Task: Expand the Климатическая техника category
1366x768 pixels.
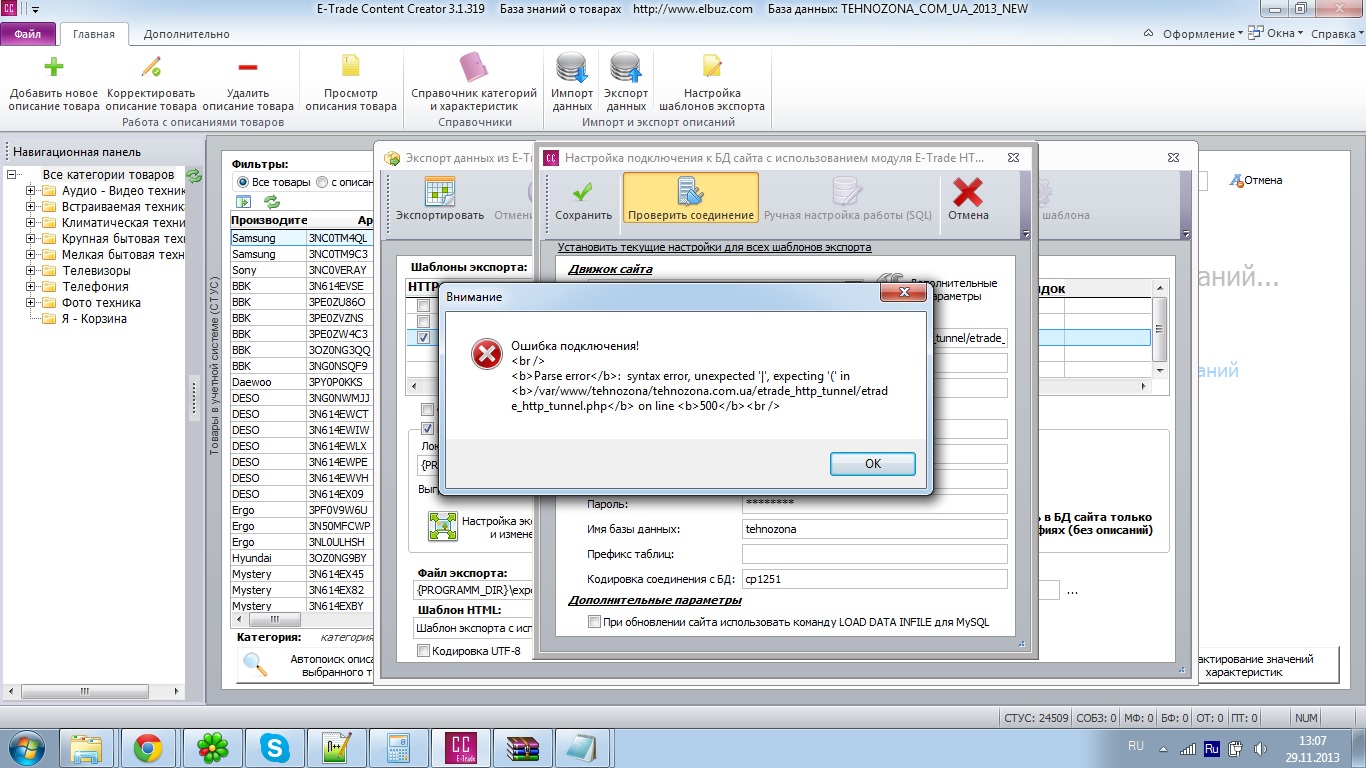Action: (x=31, y=223)
